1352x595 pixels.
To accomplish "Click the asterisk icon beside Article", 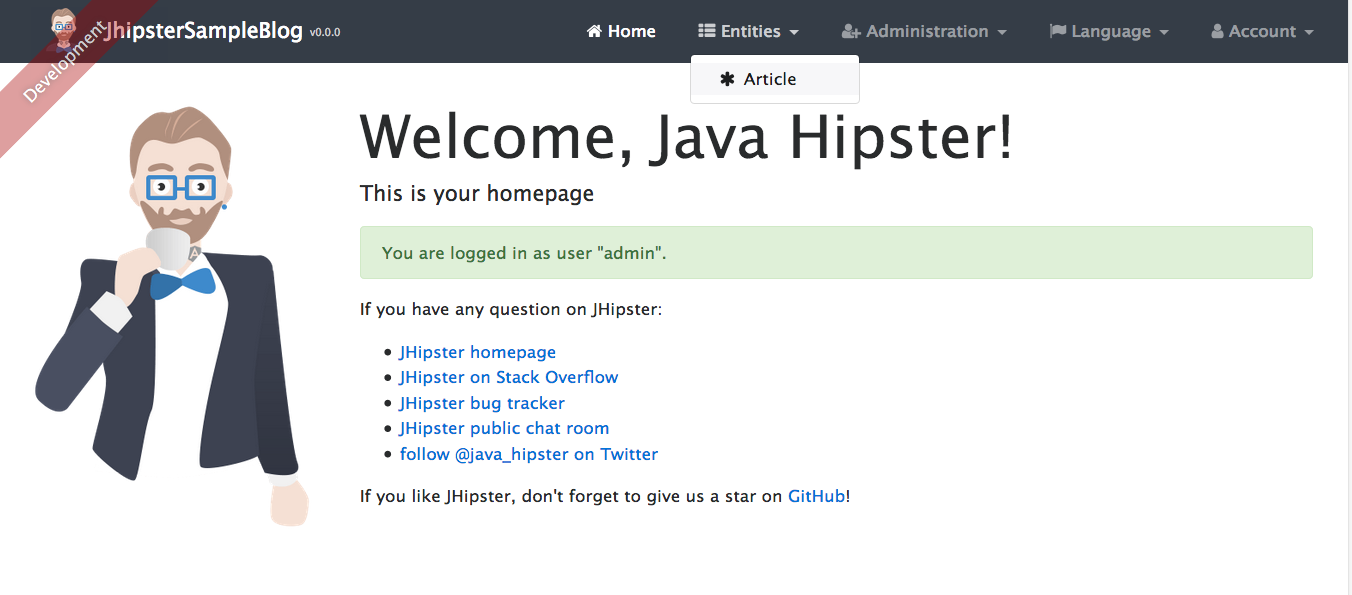I will pyautogui.click(x=729, y=78).
